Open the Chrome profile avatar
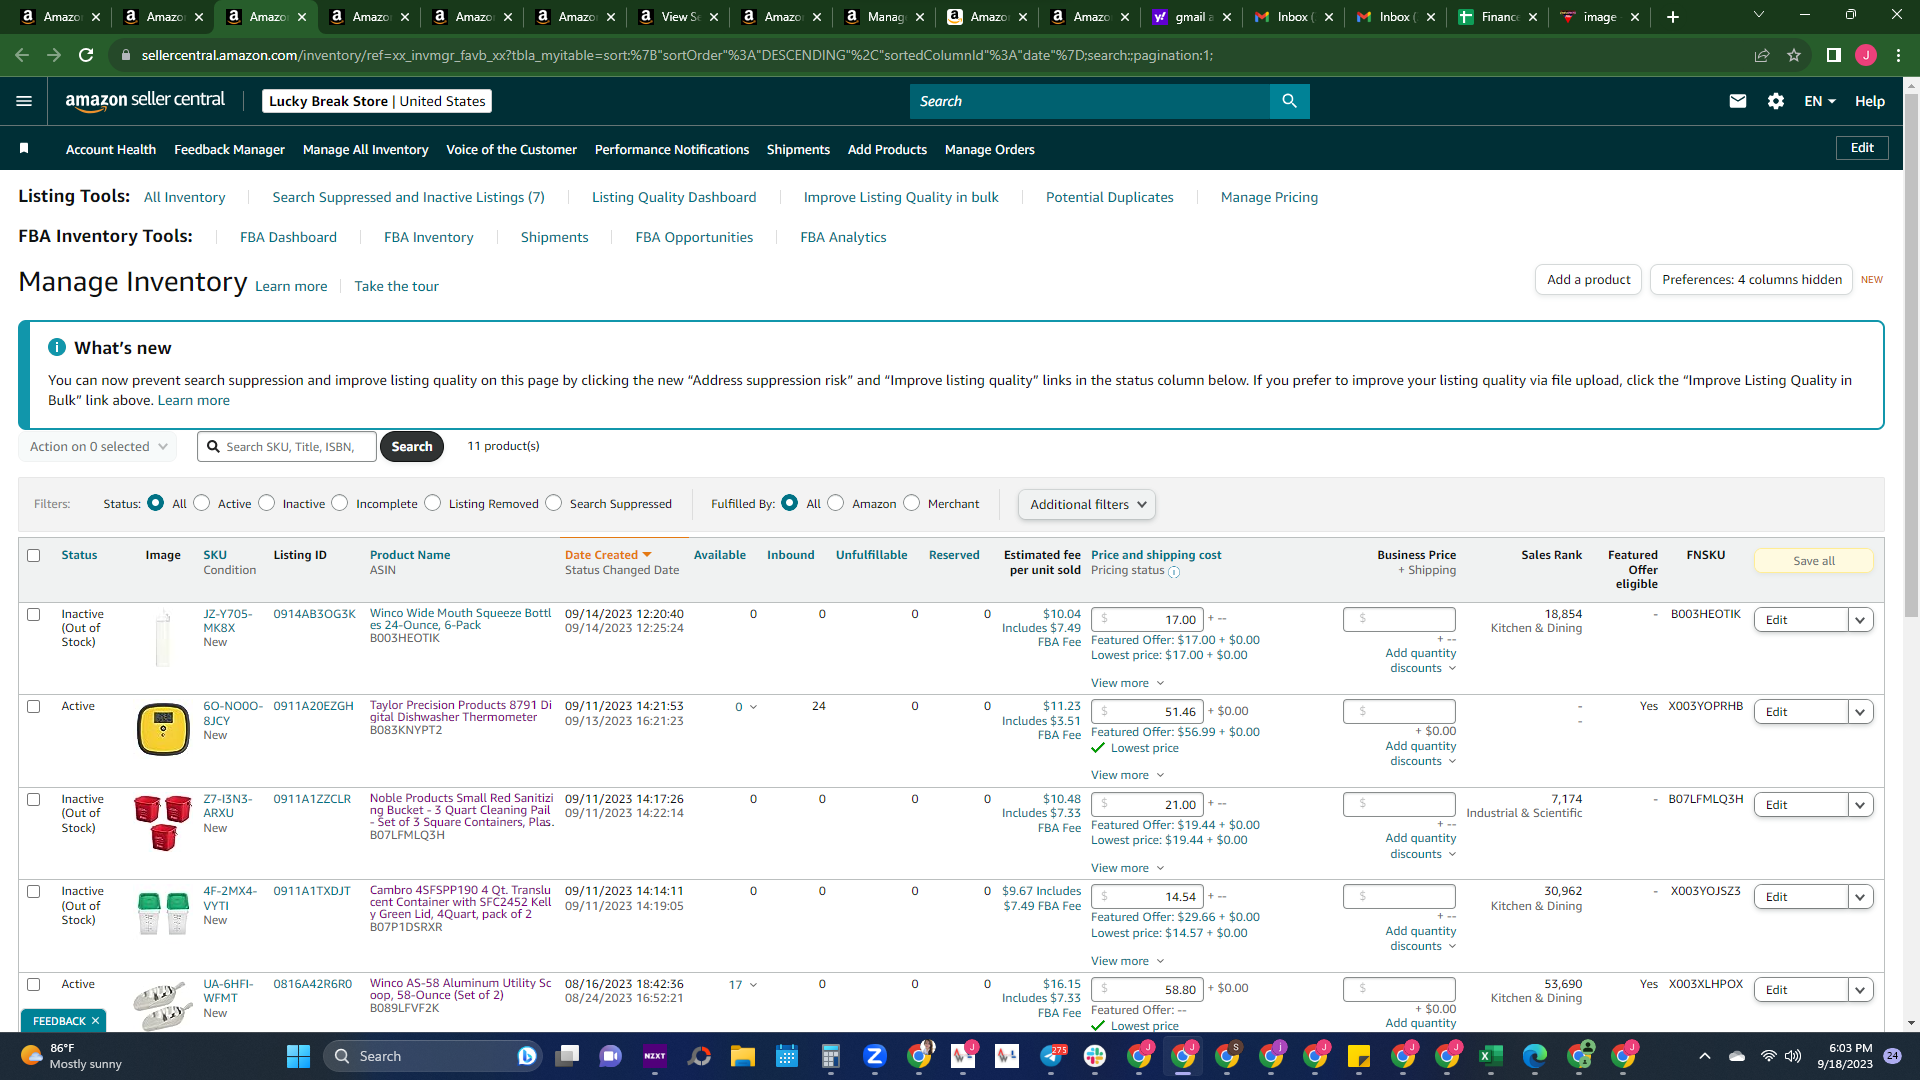 [x=1866, y=55]
